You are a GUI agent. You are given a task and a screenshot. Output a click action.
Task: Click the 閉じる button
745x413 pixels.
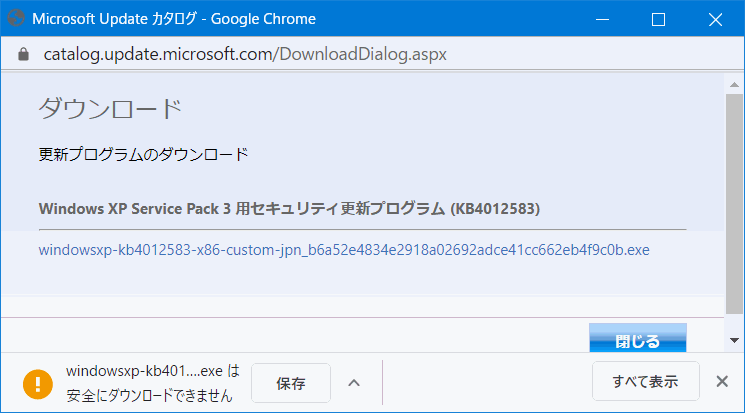[638, 338]
